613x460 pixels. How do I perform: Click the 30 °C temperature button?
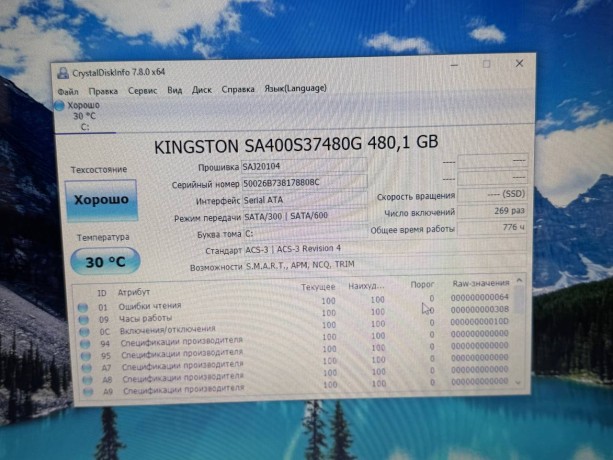[x=105, y=261]
